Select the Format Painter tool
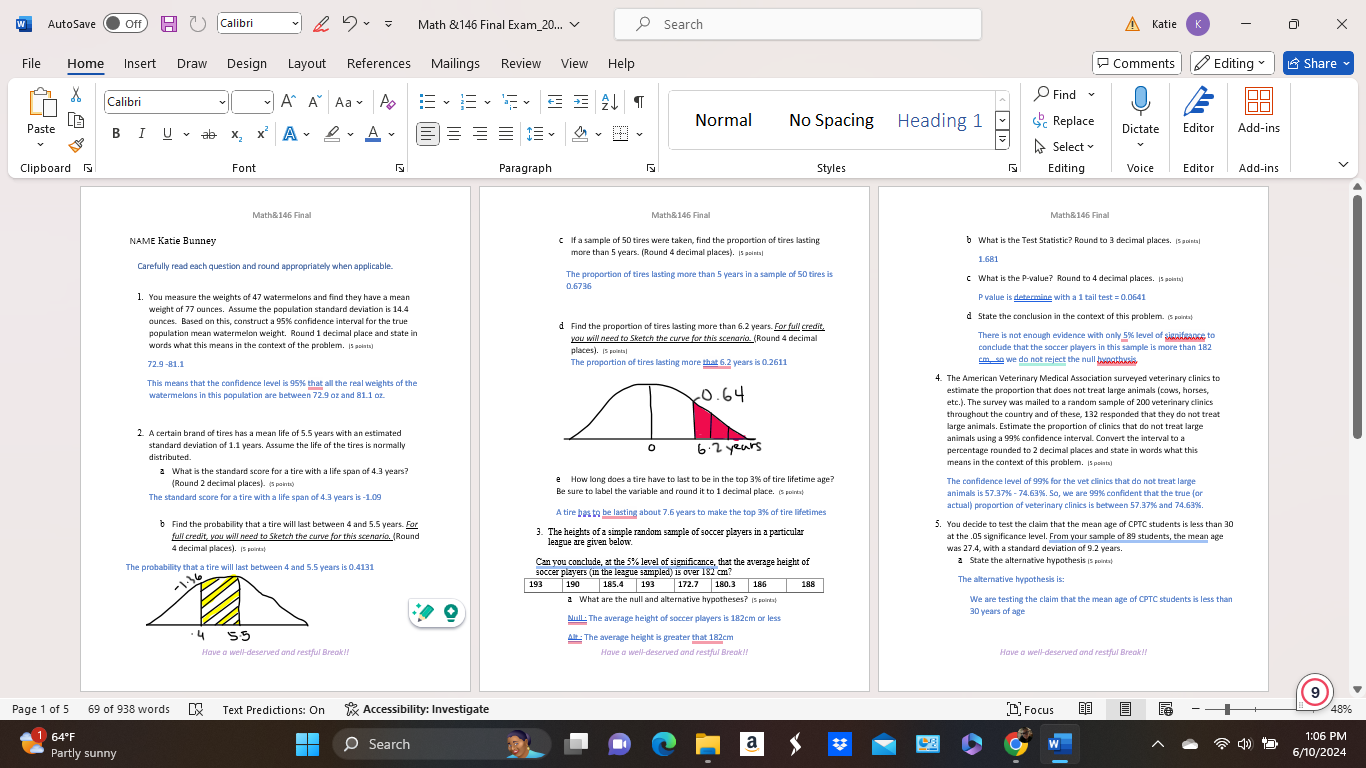Viewport: 1366px width, 768px height. [x=75, y=145]
